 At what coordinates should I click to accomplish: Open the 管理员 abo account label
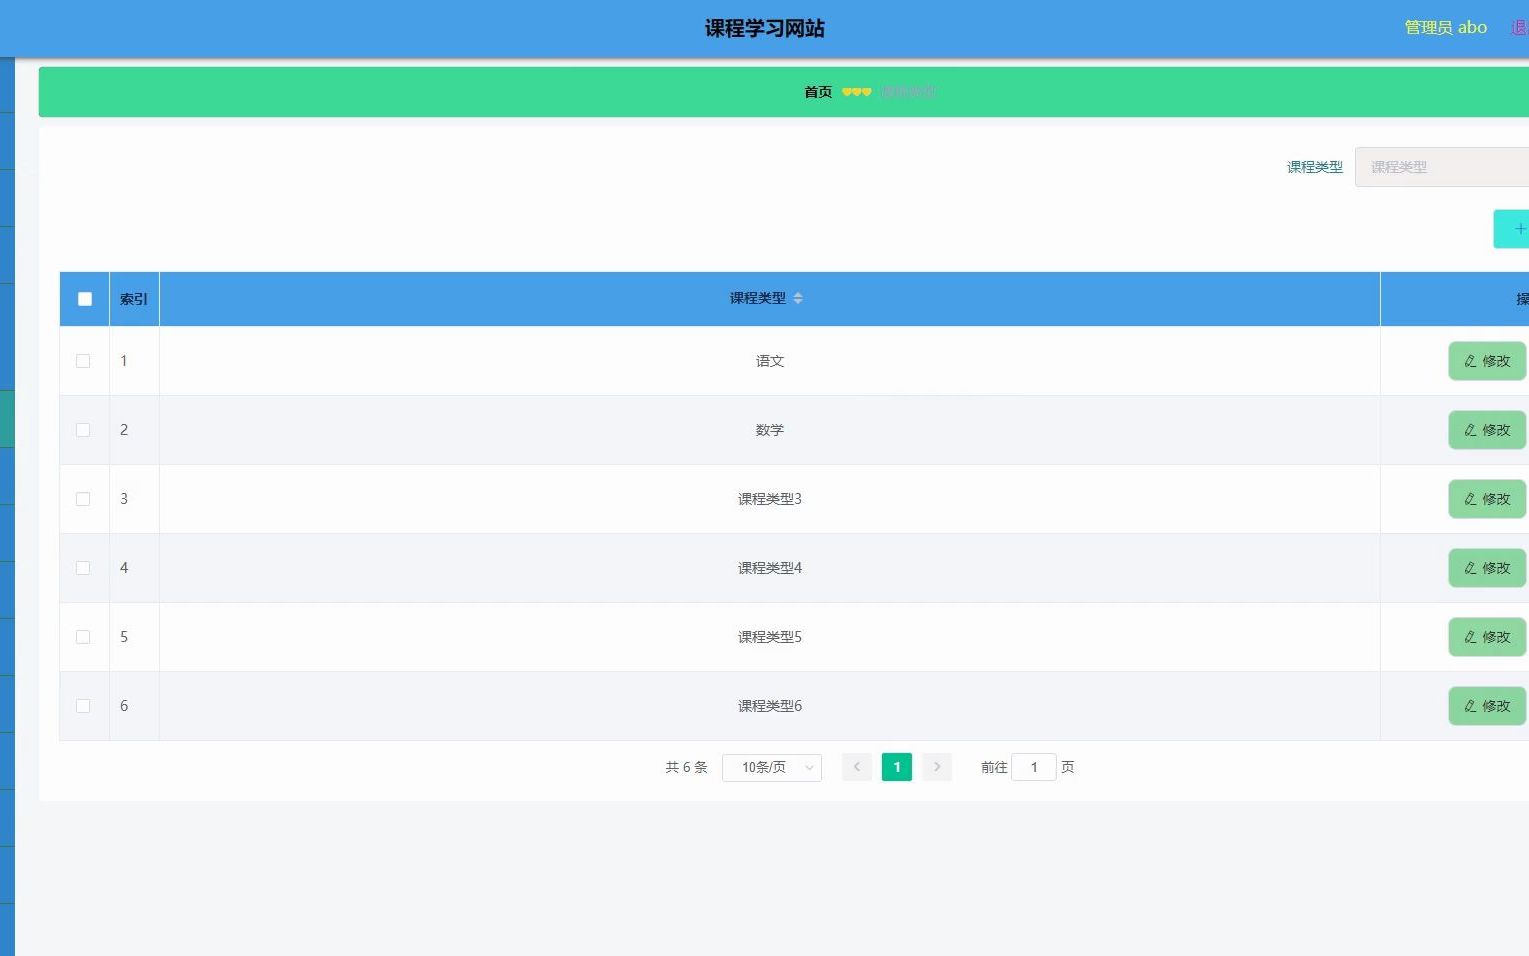[1445, 27]
